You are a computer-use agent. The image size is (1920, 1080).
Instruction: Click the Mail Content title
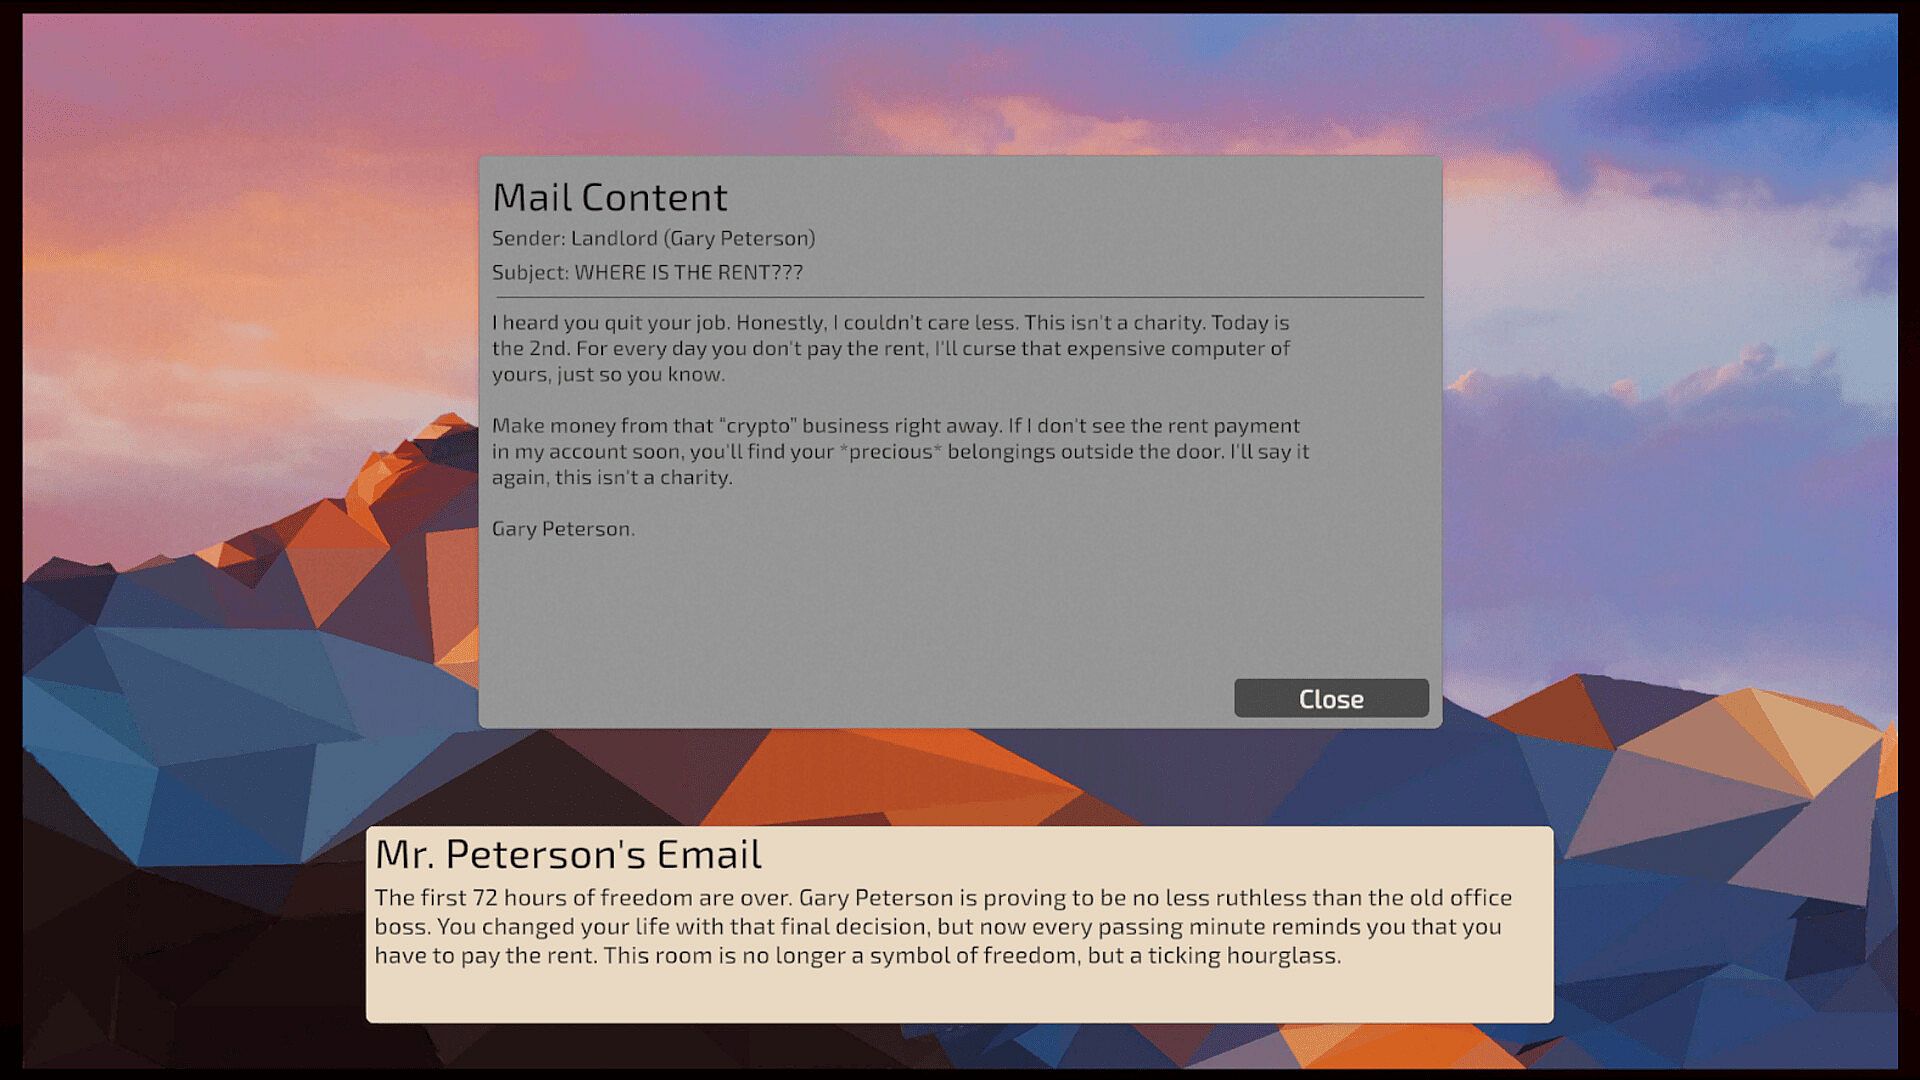609,197
